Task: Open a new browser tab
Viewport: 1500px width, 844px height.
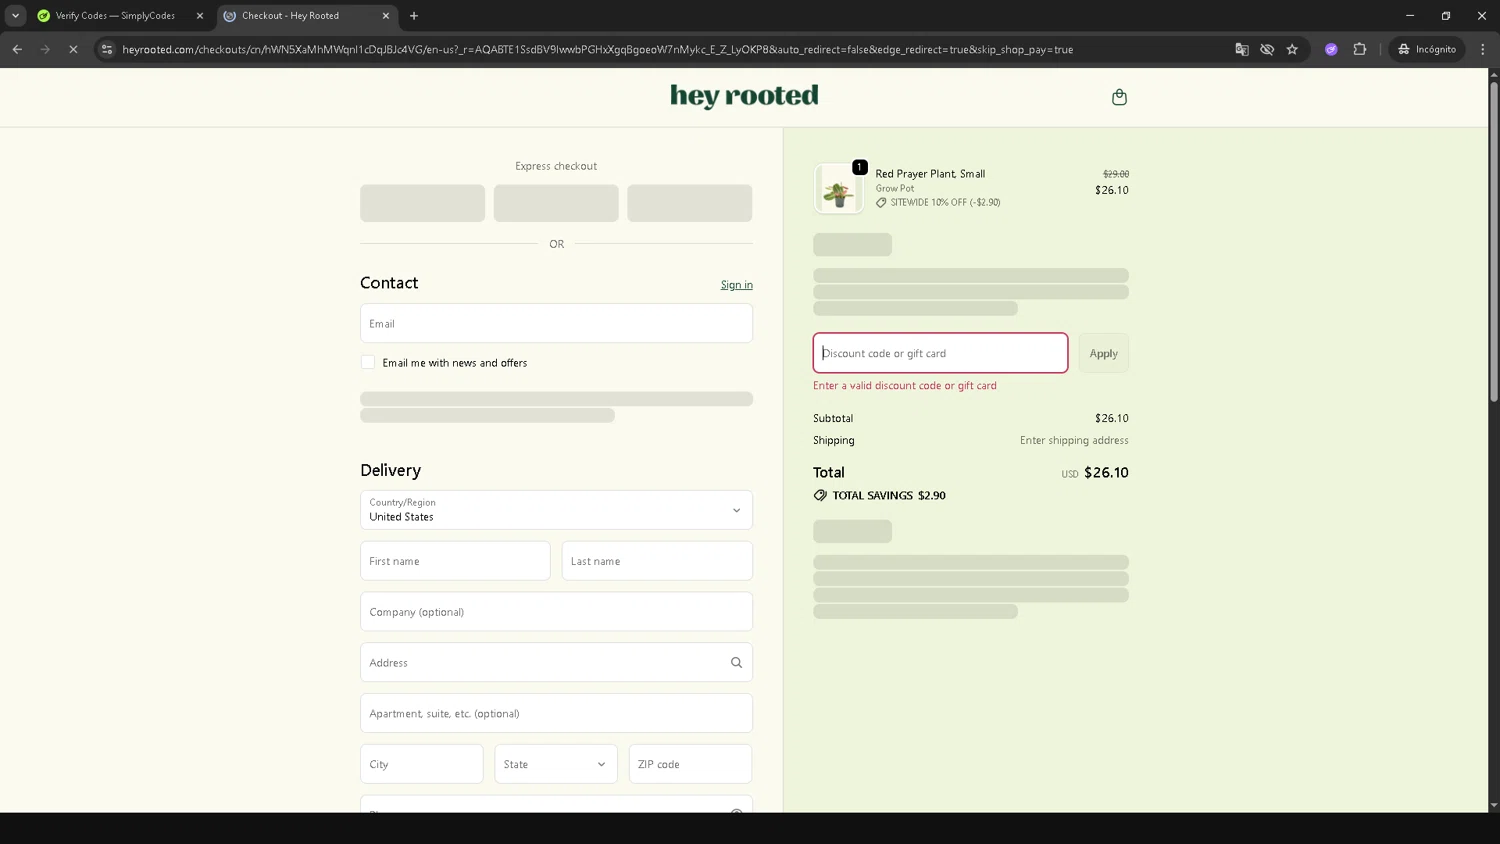Action: pyautogui.click(x=414, y=15)
